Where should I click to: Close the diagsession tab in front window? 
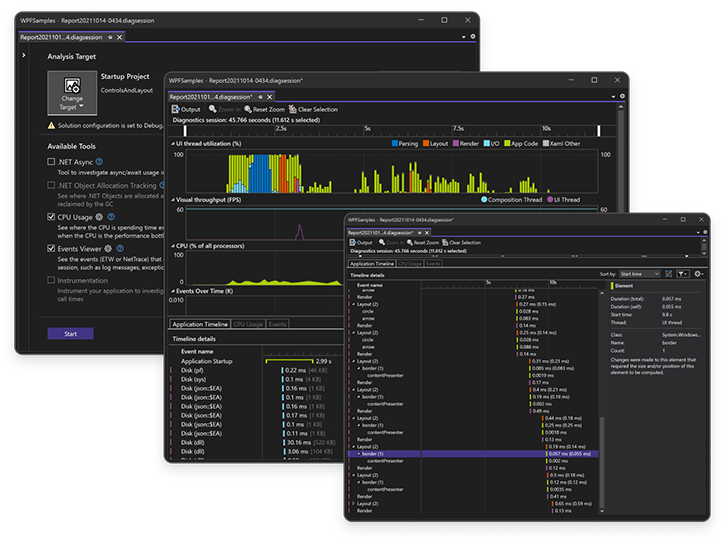[427, 233]
